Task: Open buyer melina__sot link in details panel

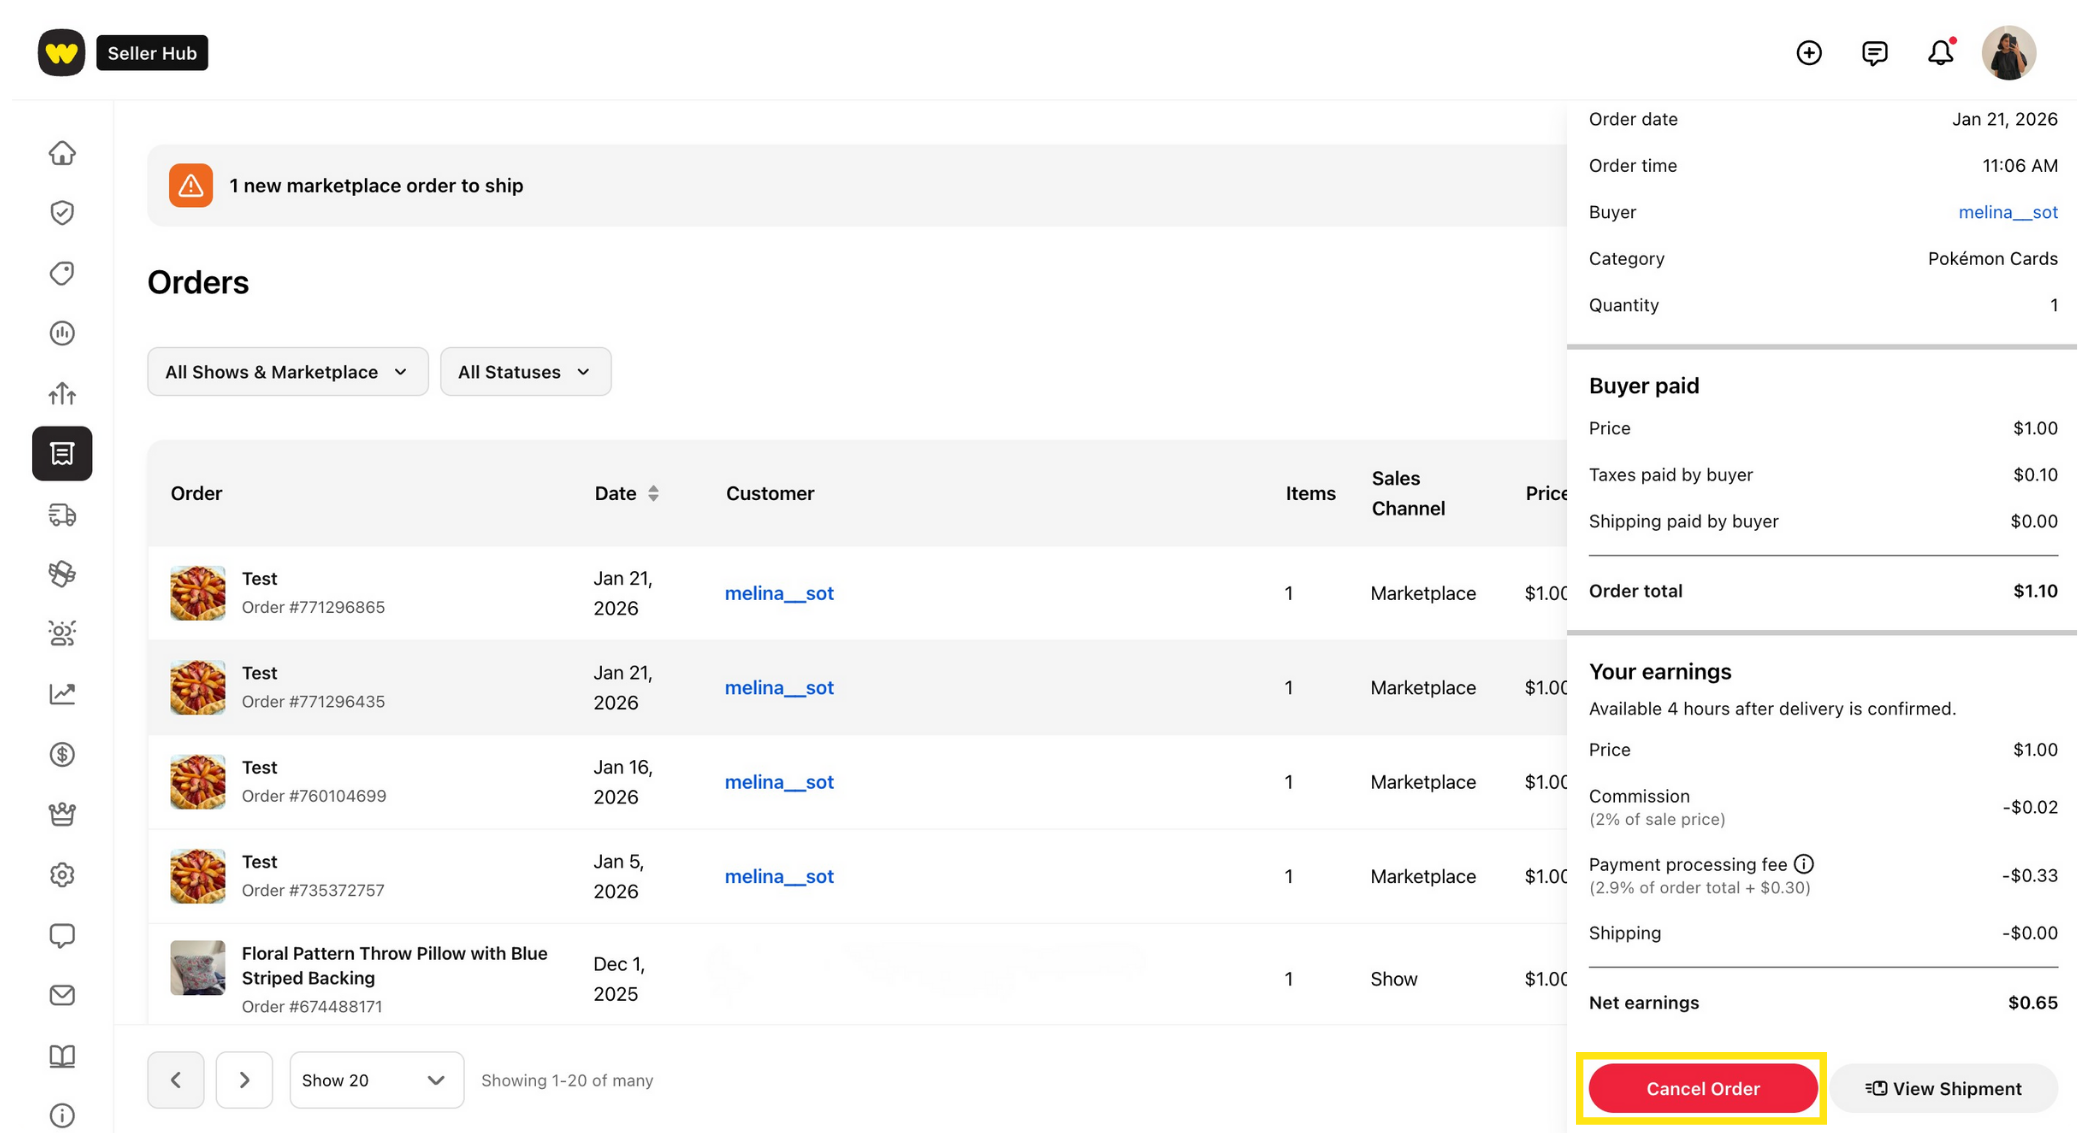Action: [x=2007, y=212]
